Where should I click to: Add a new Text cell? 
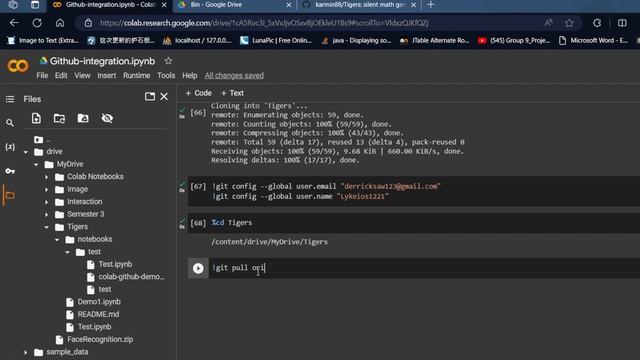click(x=232, y=93)
